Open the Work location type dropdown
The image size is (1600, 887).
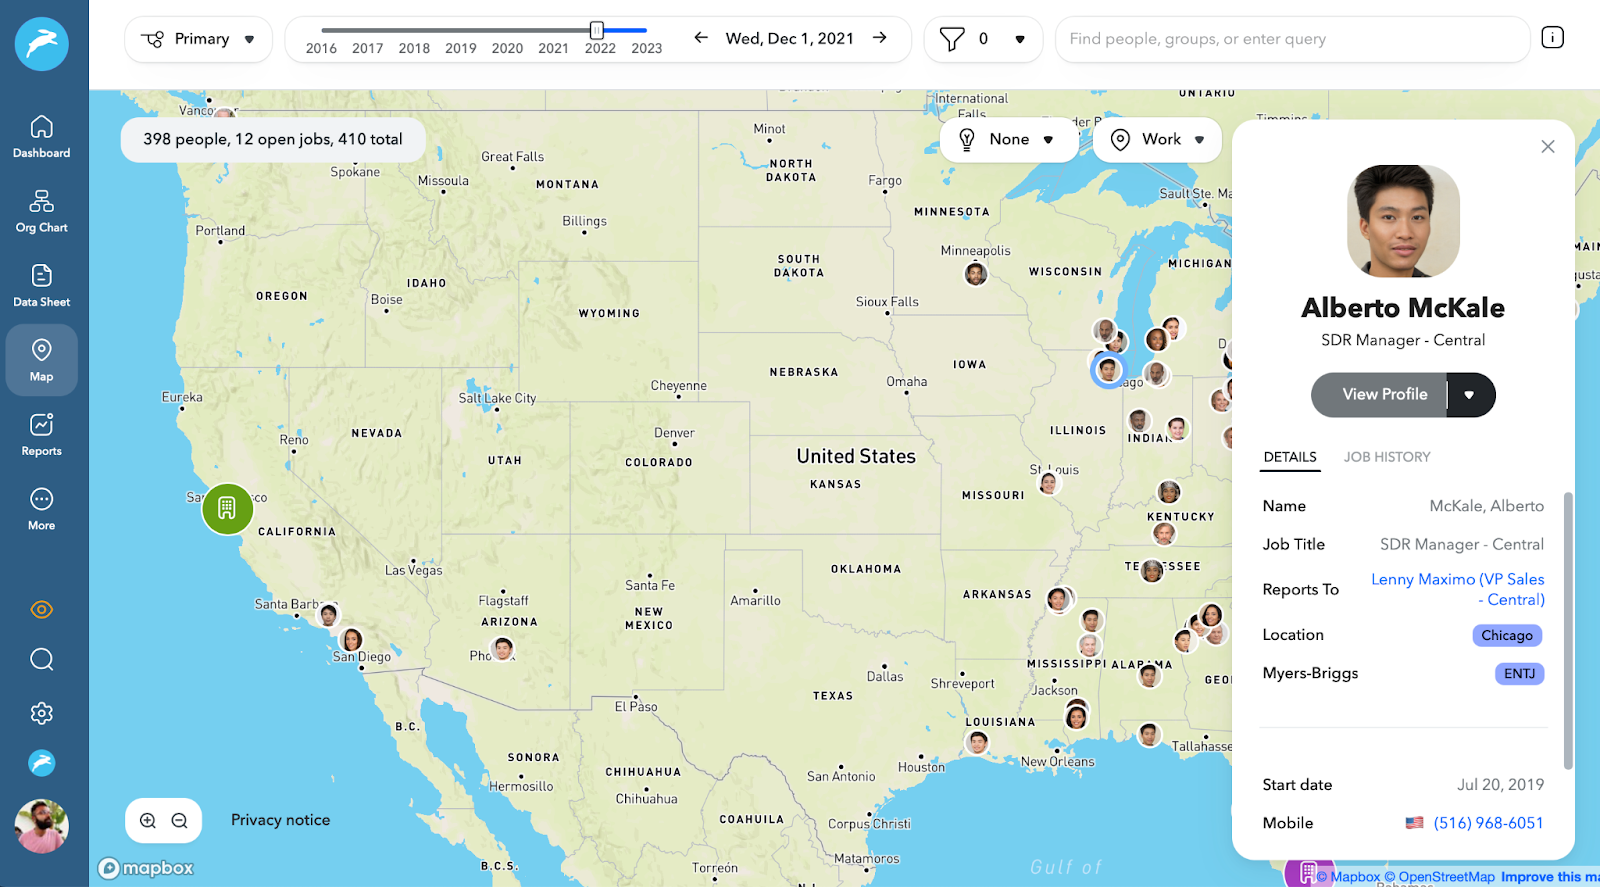(x=1158, y=140)
